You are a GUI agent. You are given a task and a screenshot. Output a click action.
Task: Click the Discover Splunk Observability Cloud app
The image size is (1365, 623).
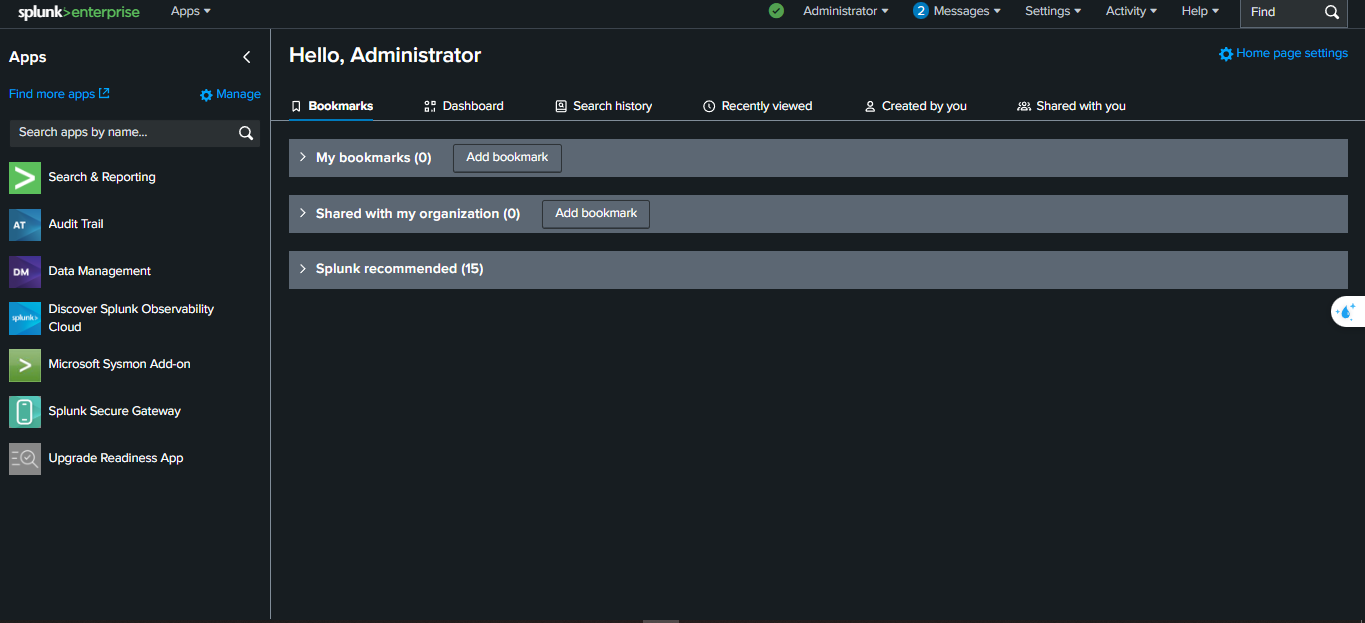[130, 317]
